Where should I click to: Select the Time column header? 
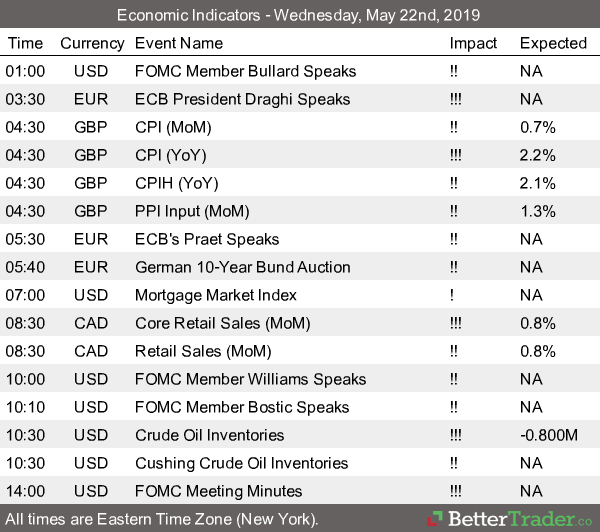click(x=25, y=43)
